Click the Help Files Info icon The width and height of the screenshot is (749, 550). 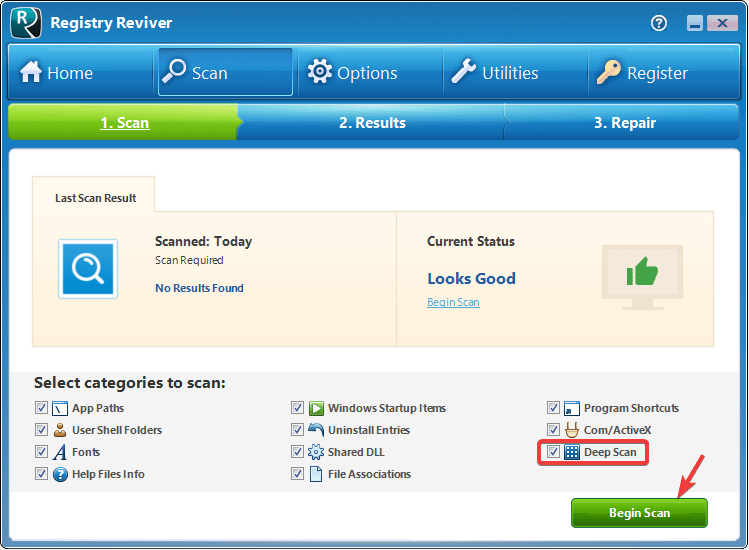pos(60,475)
